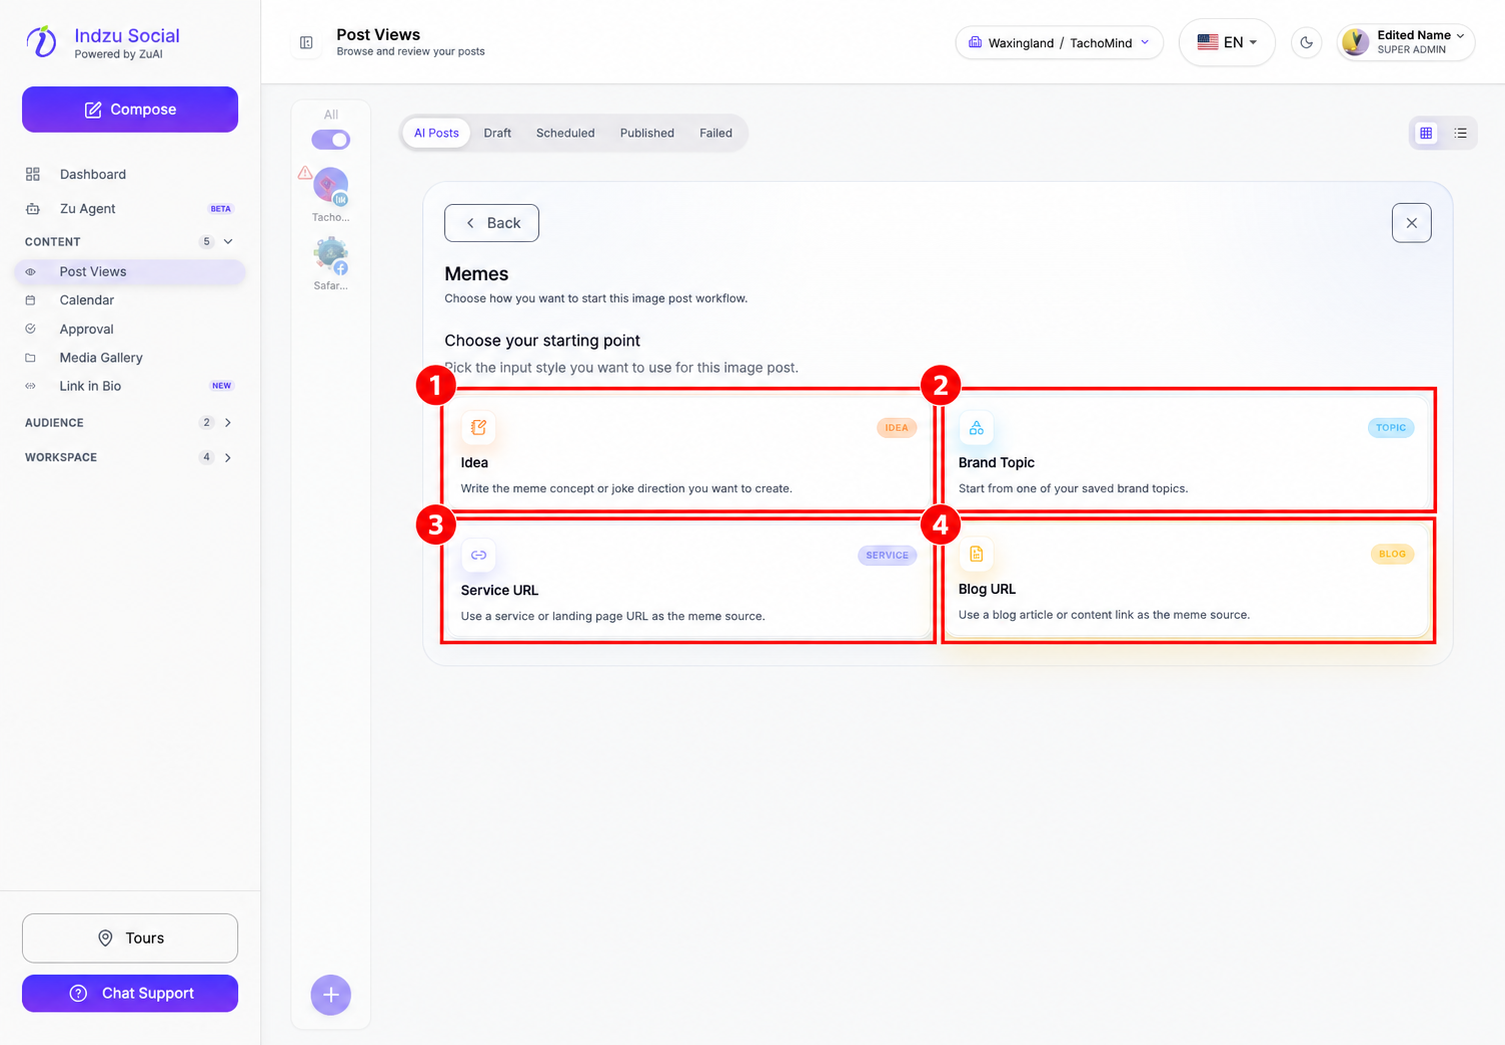Toggle the All accounts switch
This screenshot has width=1505, height=1045.
tap(331, 140)
